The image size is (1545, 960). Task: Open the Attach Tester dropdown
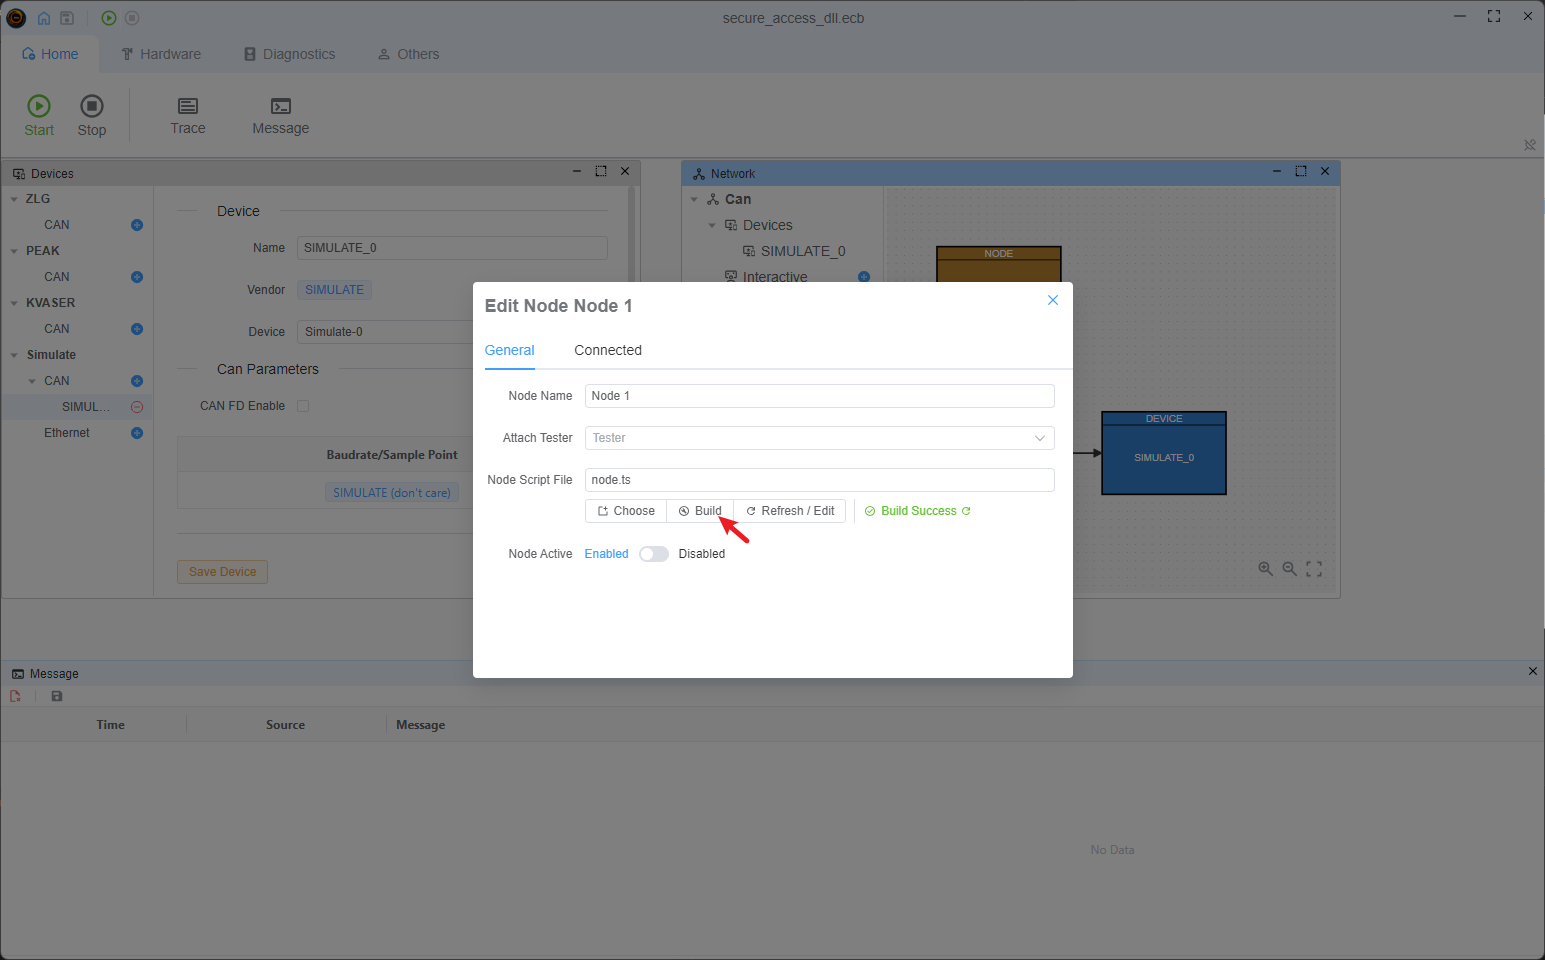(x=820, y=438)
